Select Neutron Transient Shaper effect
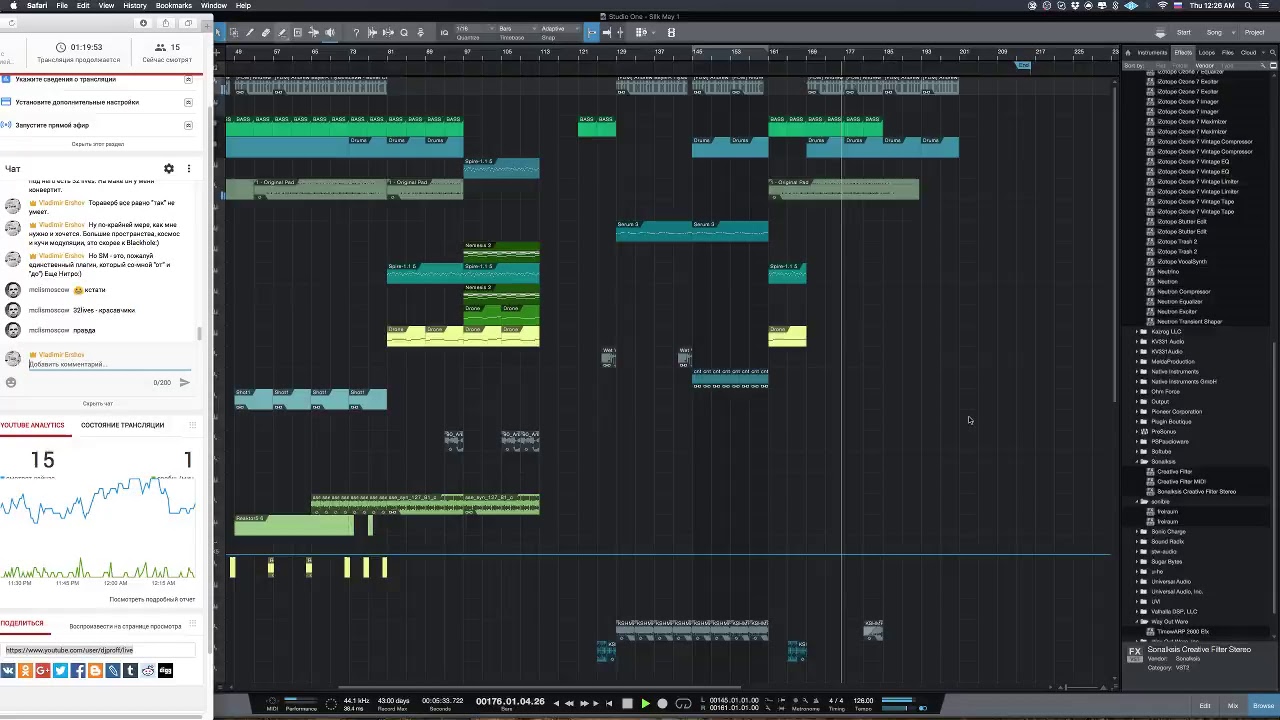Viewport: 1280px width, 720px height. tap(1189, 321)
